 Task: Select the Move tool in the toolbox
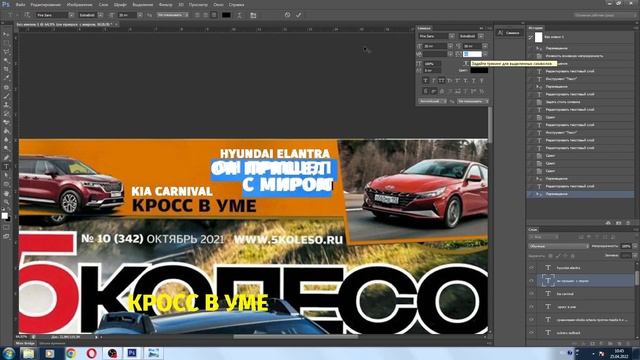tap(6, 34)
